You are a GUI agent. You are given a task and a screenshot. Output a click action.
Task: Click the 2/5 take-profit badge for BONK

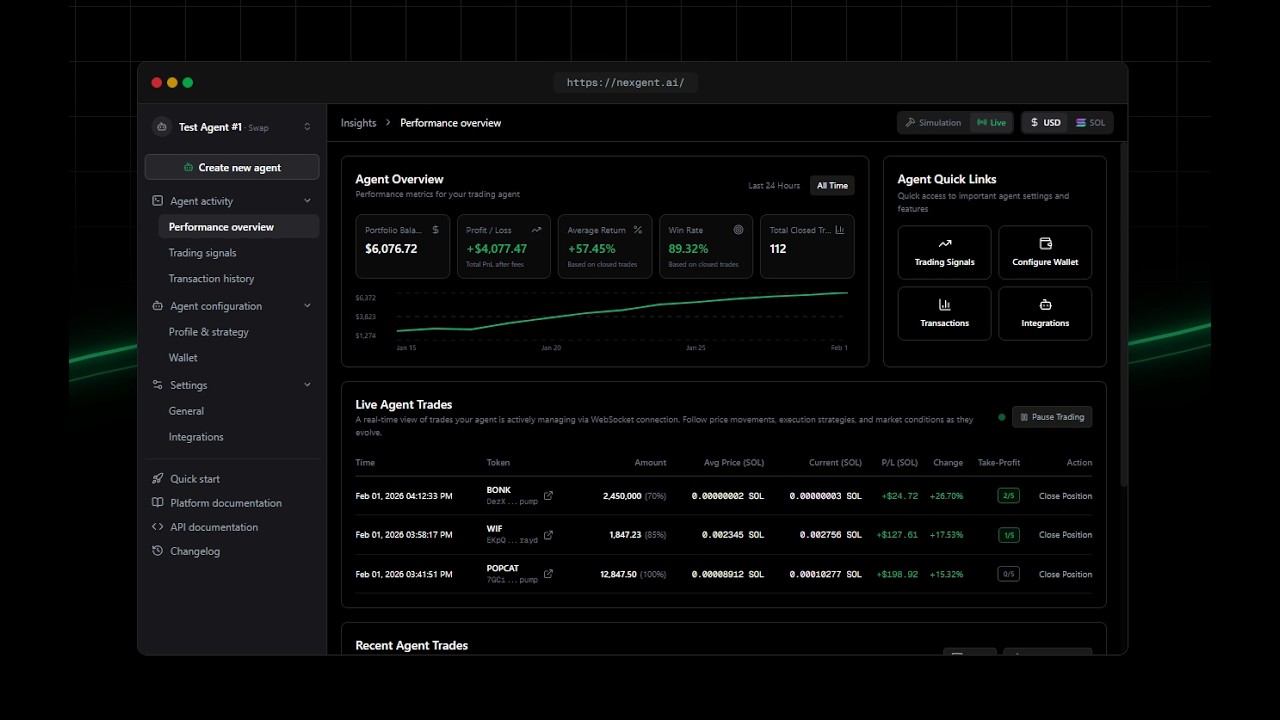[x=1009, y=496]
